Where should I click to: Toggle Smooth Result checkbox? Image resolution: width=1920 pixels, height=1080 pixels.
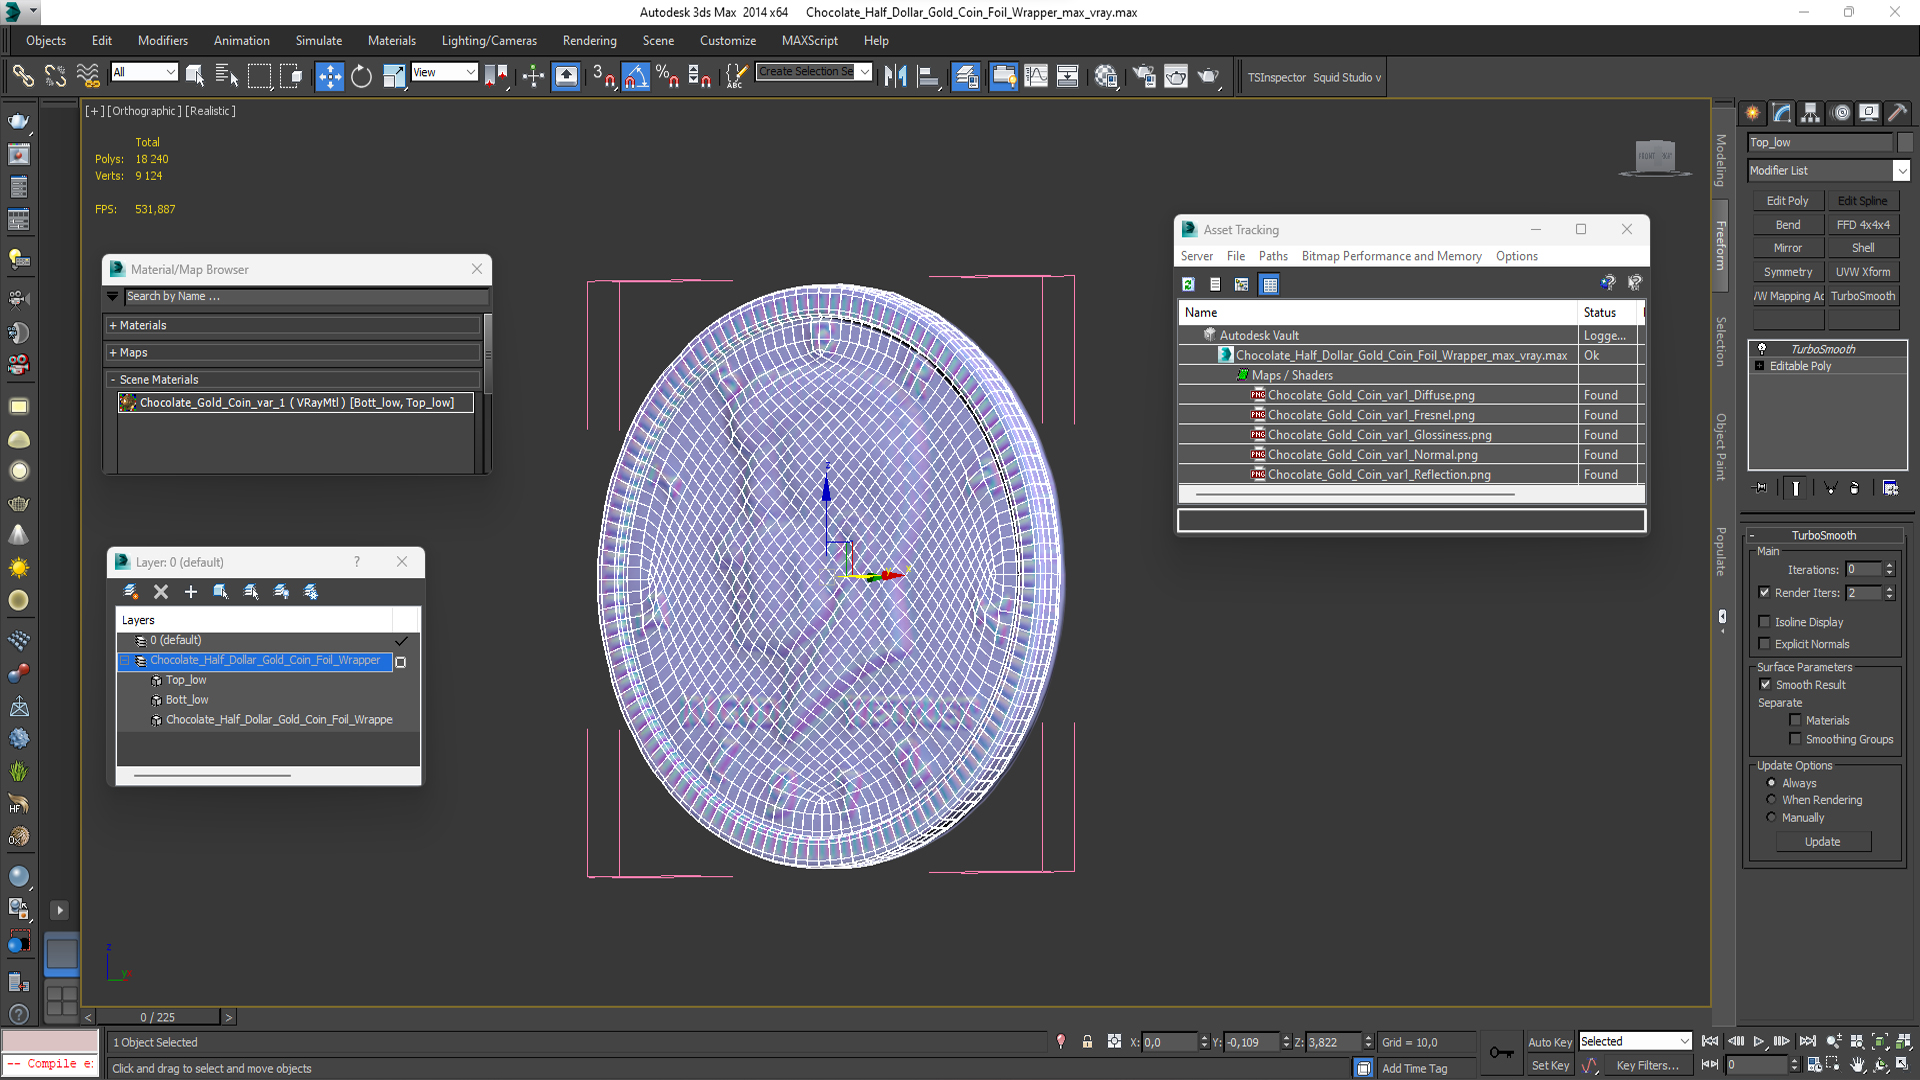click(1765, 684)
